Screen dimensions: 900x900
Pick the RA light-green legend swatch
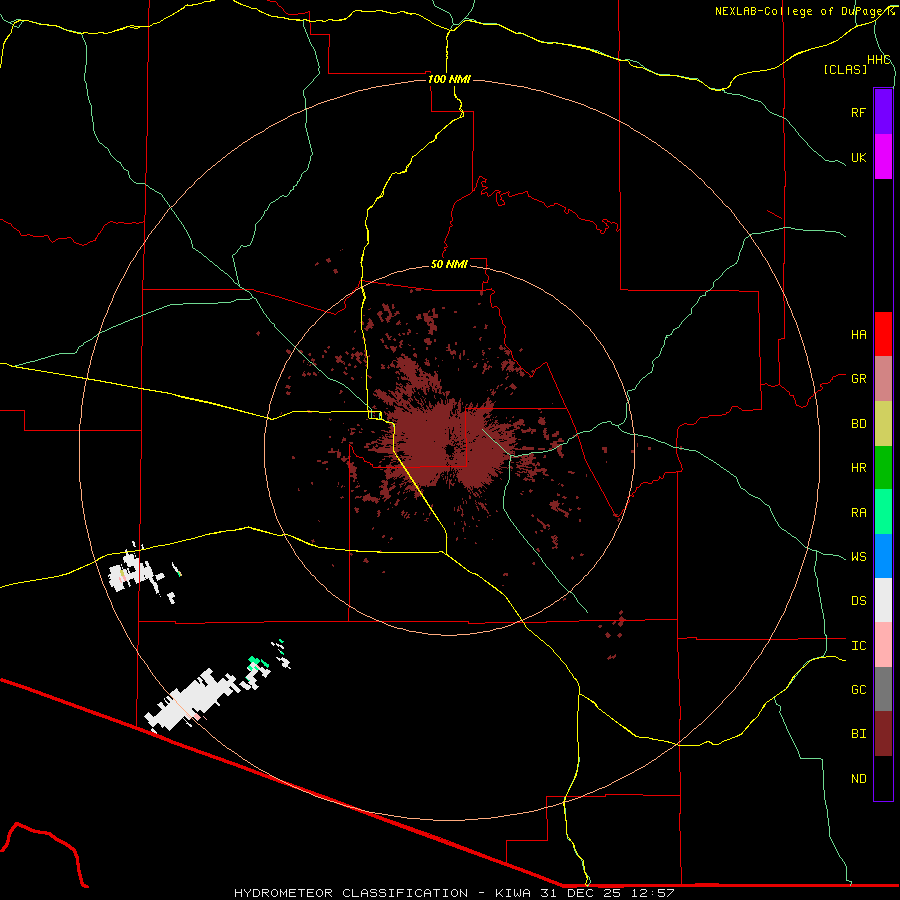tap(883, 512)
